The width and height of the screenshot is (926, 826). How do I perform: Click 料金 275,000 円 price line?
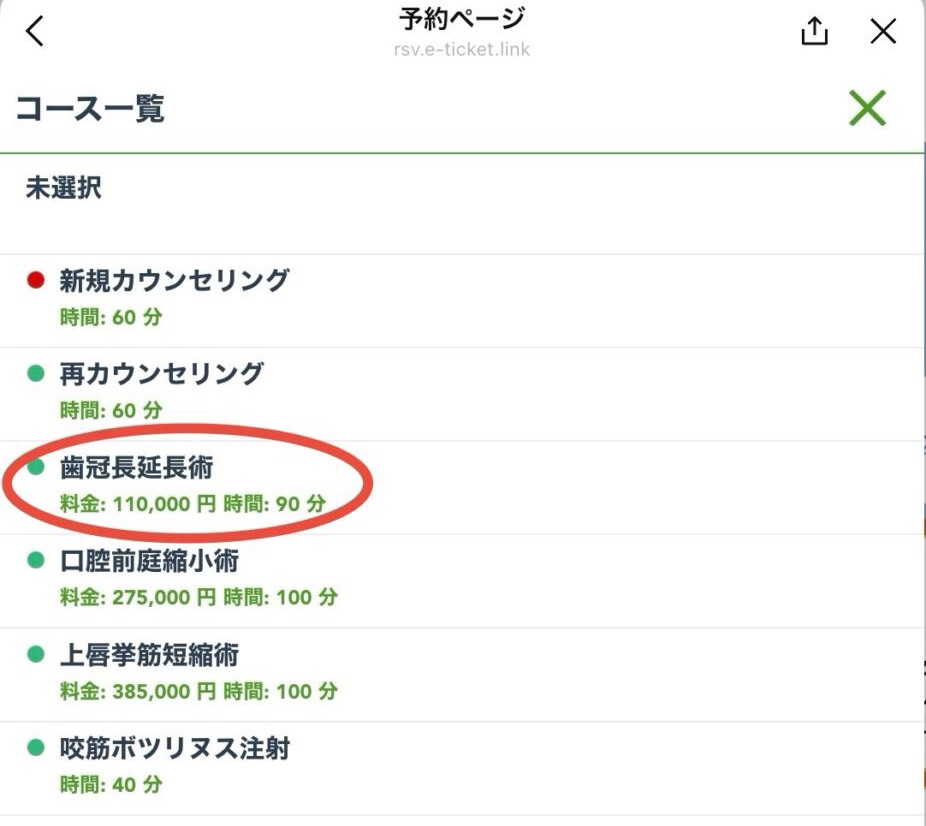click(x=199, y=598)
